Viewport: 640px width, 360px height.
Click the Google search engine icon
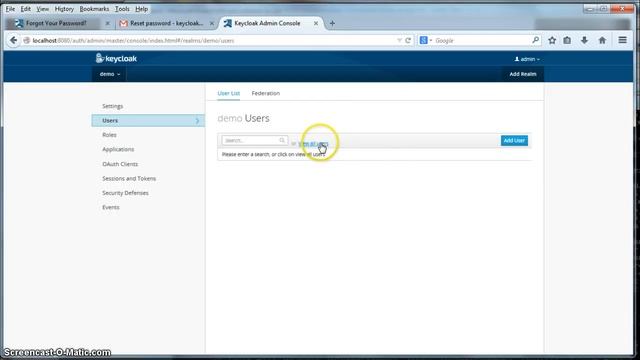tap(424, 40)
